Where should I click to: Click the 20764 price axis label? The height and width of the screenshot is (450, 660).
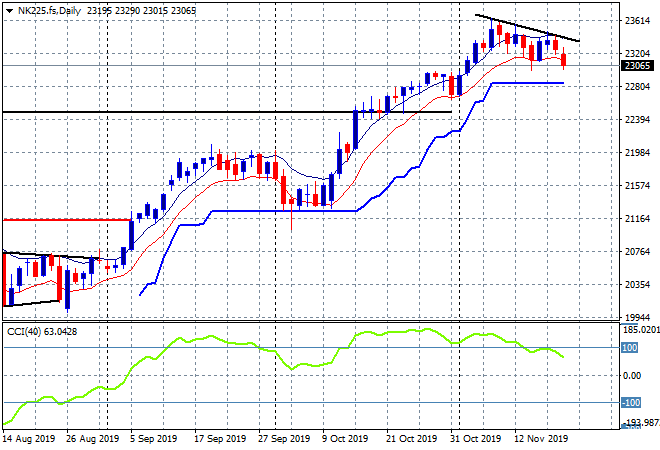click(x=637, y=251)
